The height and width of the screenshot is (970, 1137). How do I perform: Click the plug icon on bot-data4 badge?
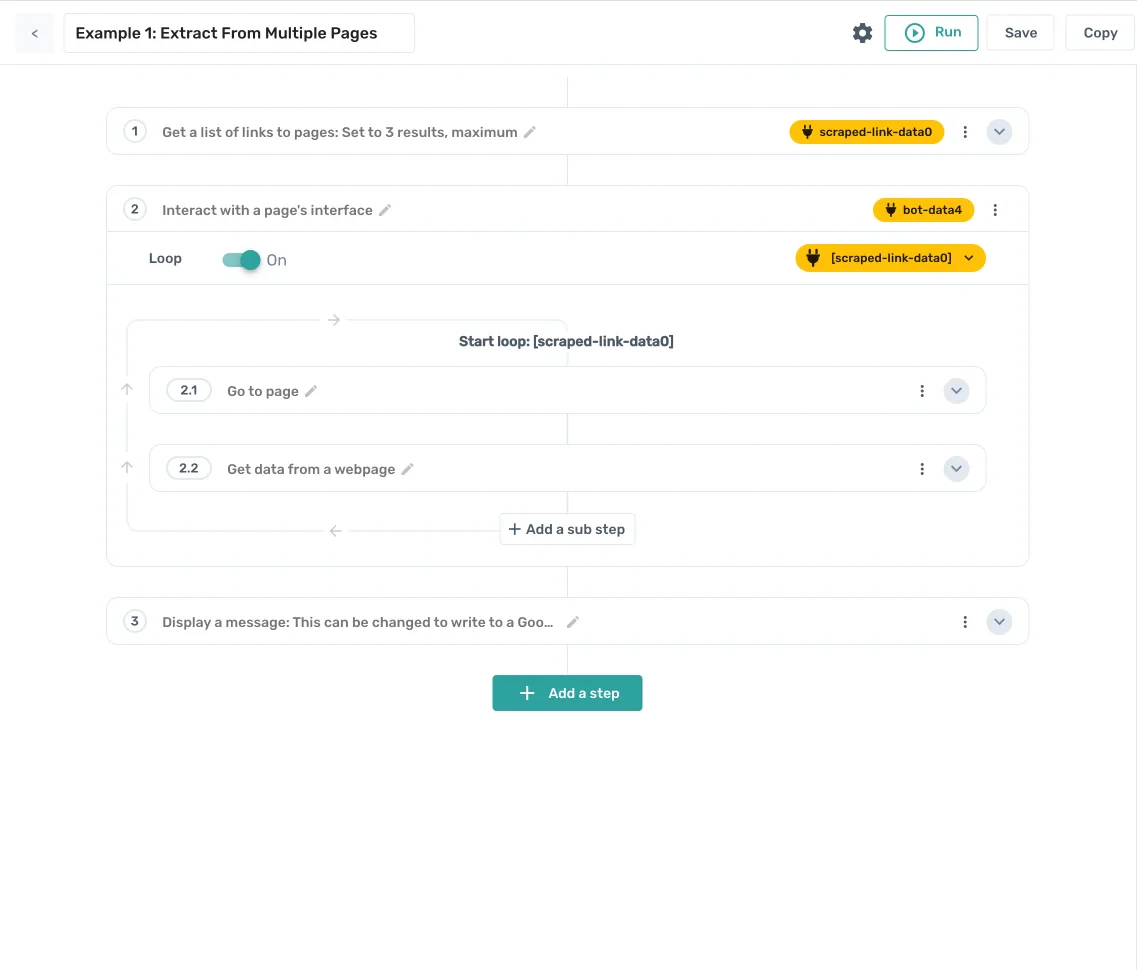click(890, 209)
